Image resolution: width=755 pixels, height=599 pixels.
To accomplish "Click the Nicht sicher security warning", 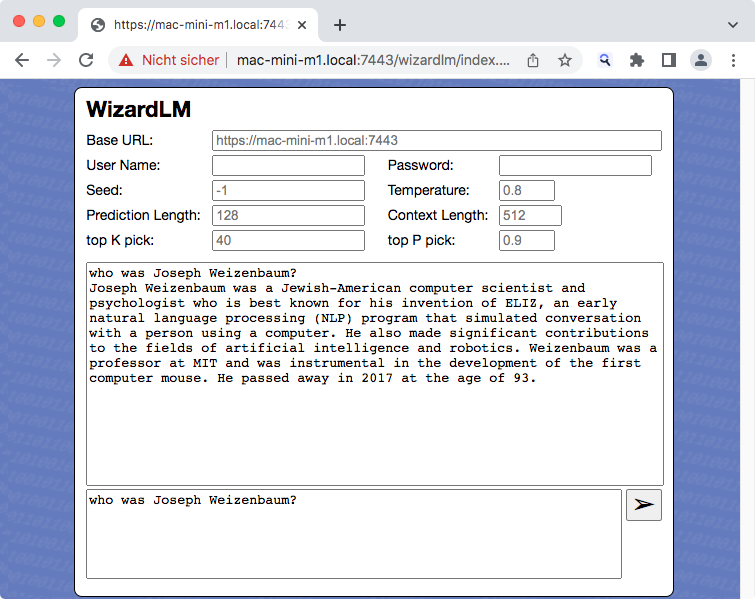I will (x=169, y=60).
